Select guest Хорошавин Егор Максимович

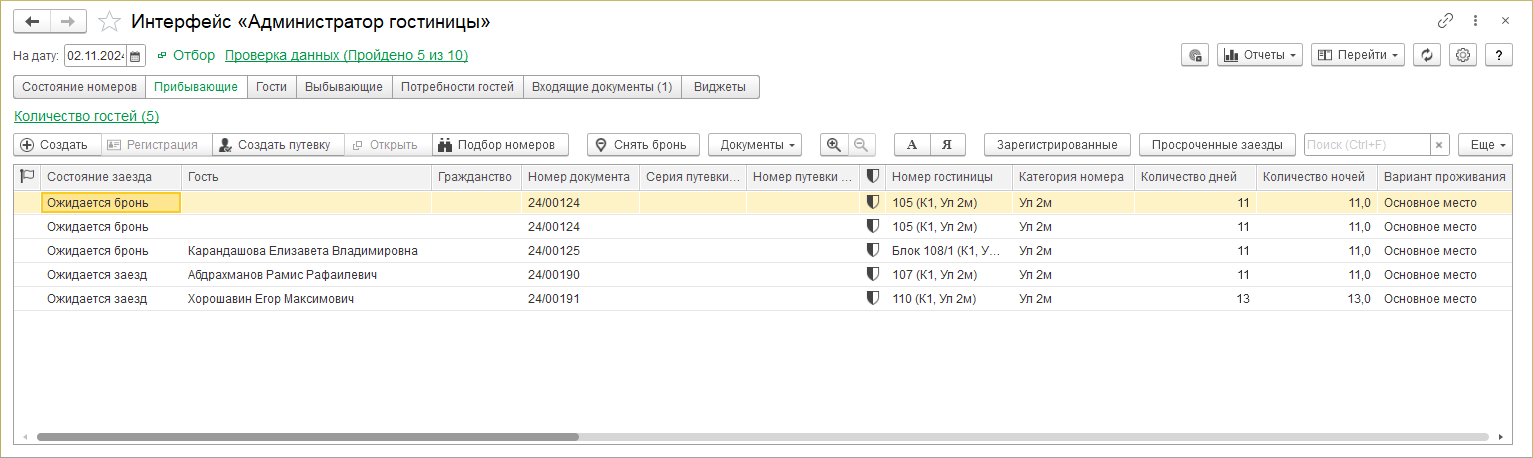271,299
